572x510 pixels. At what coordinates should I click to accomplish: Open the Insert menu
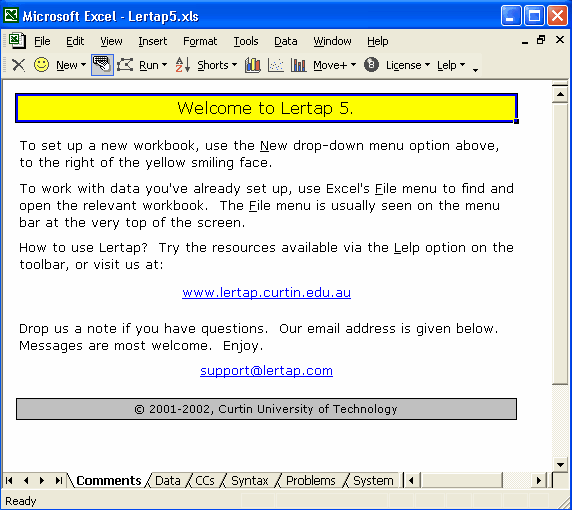click(152, 41)
